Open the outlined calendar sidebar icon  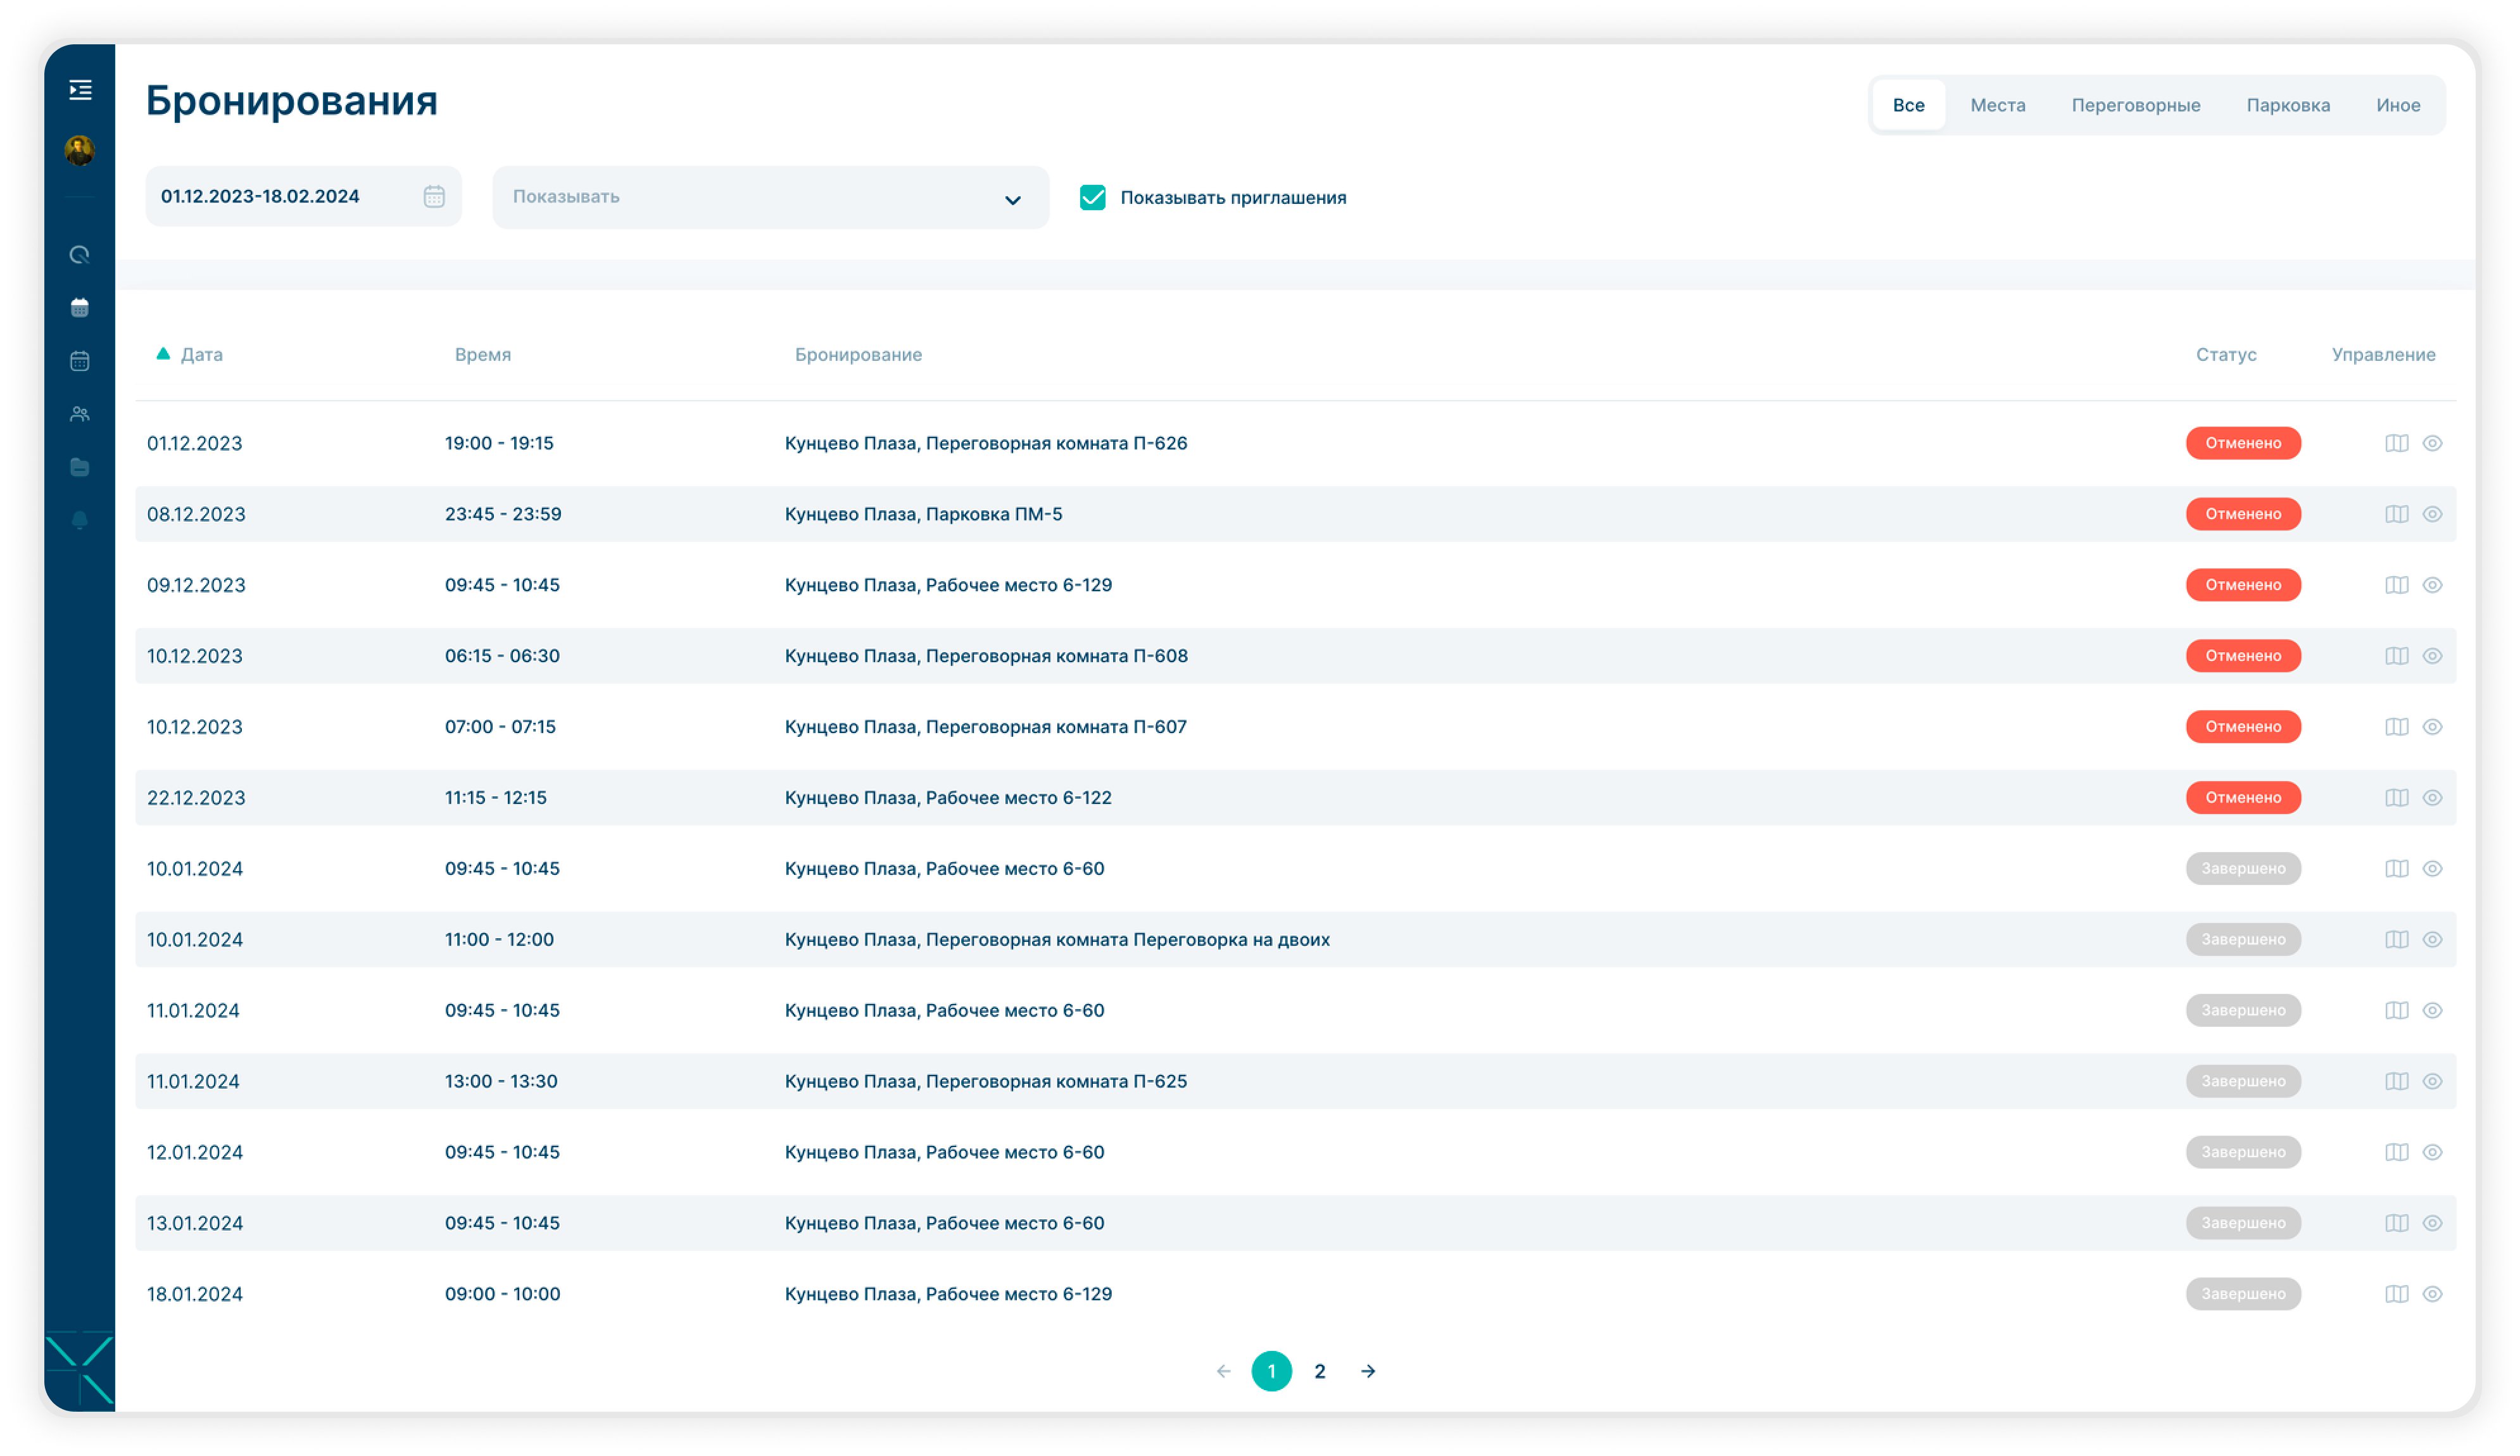click(x=80, y=361)
